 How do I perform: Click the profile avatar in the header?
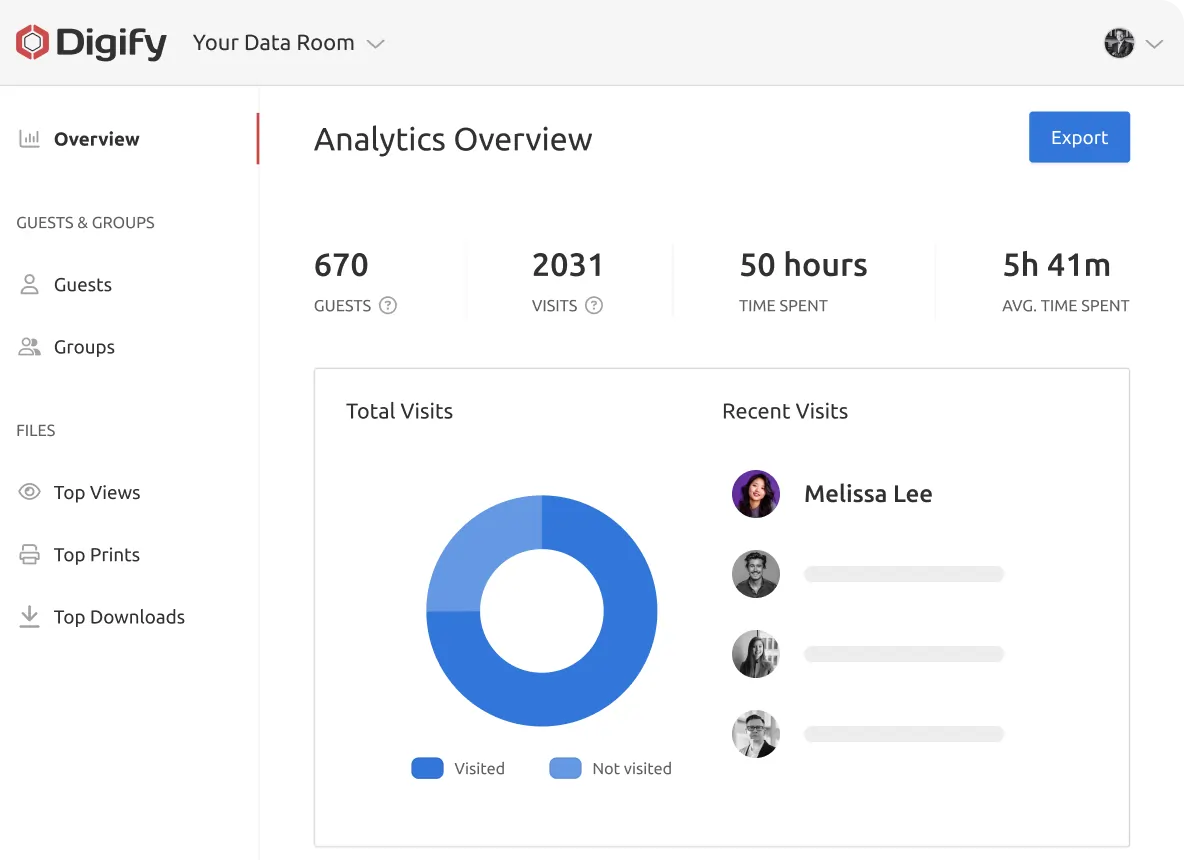pyautogui.click(x=1119, y=43)
